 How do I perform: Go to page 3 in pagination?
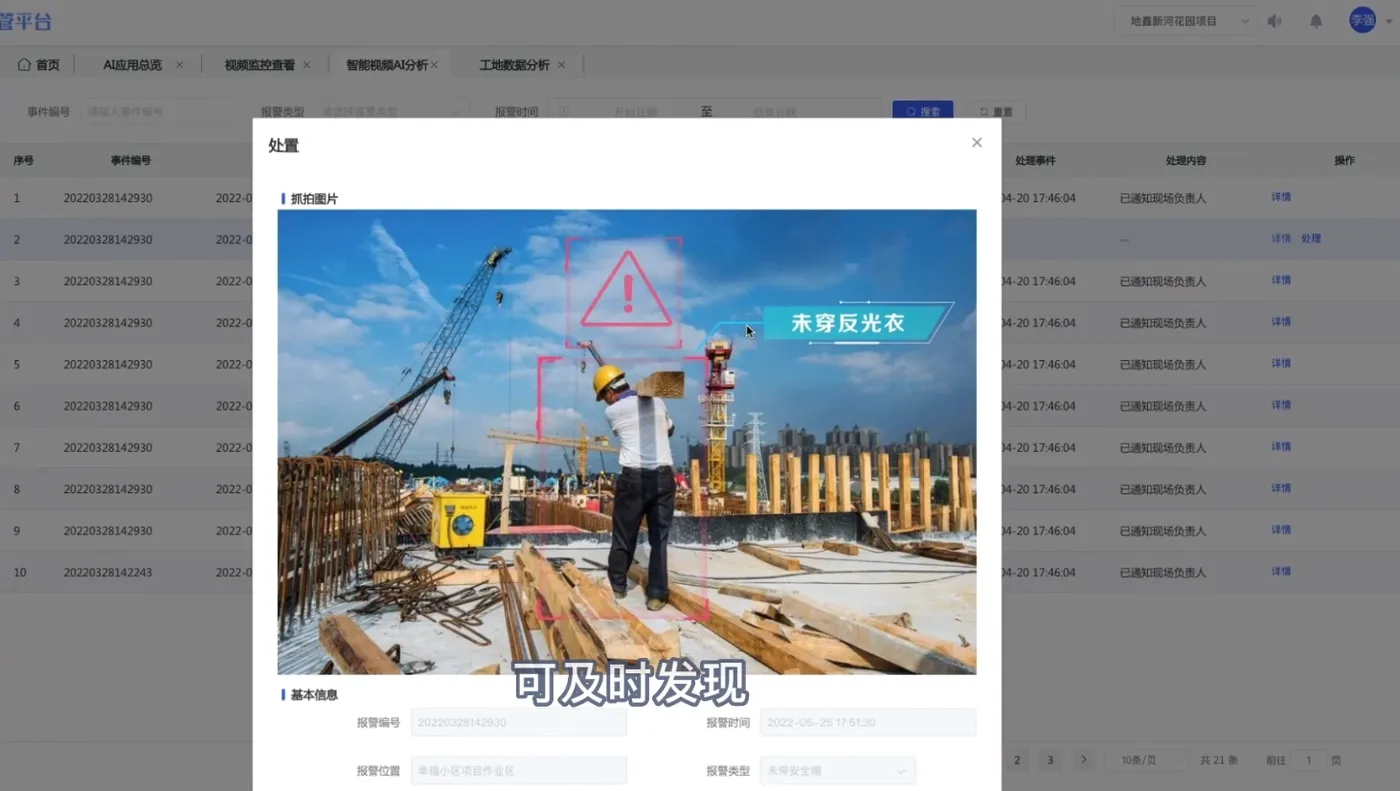(x=1050, y=760)
